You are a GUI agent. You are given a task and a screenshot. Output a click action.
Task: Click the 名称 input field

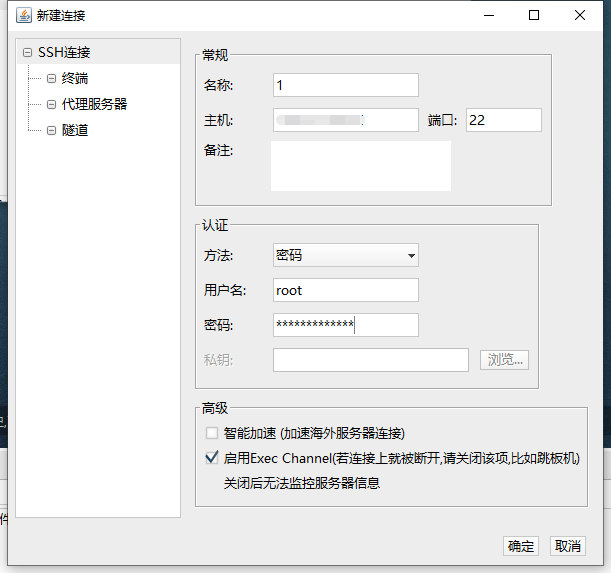pyautogui.click(x=346, y=85)
